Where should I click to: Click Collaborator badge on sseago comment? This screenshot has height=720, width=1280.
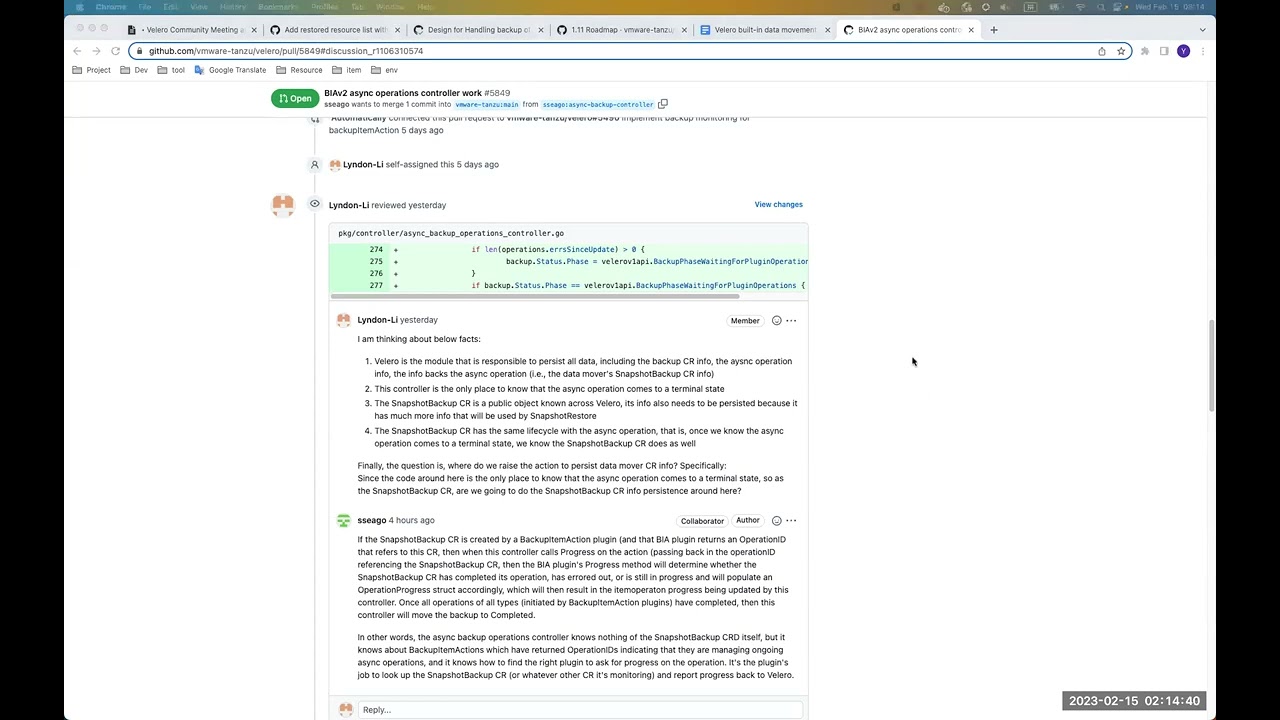tap(702, 521)
